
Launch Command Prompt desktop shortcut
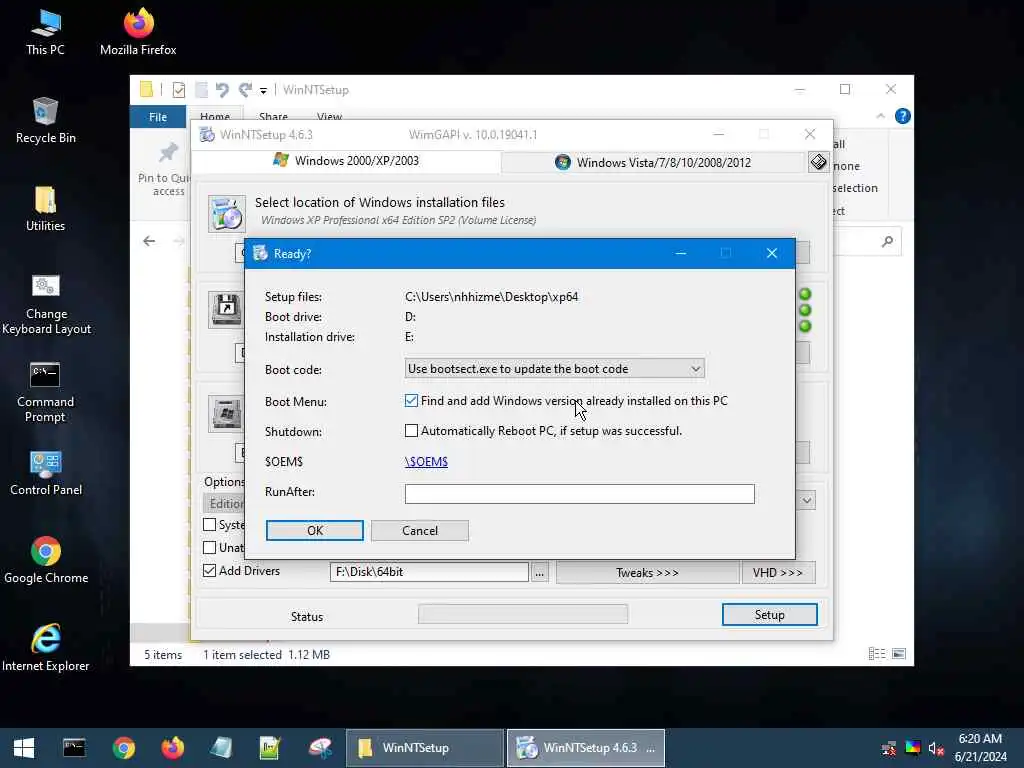click(x=45, y=392)
